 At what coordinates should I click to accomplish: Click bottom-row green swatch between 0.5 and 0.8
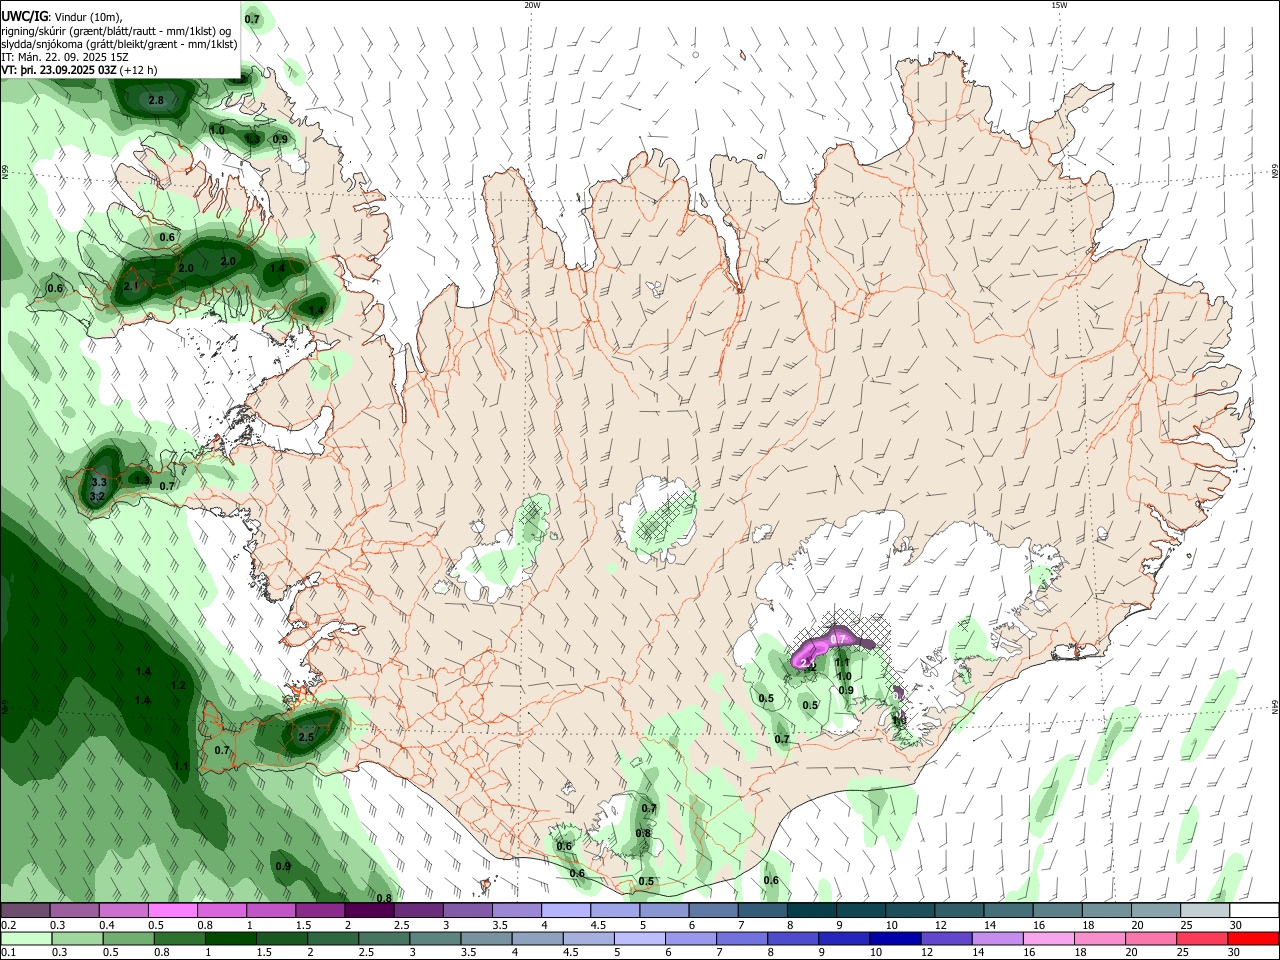129,938
